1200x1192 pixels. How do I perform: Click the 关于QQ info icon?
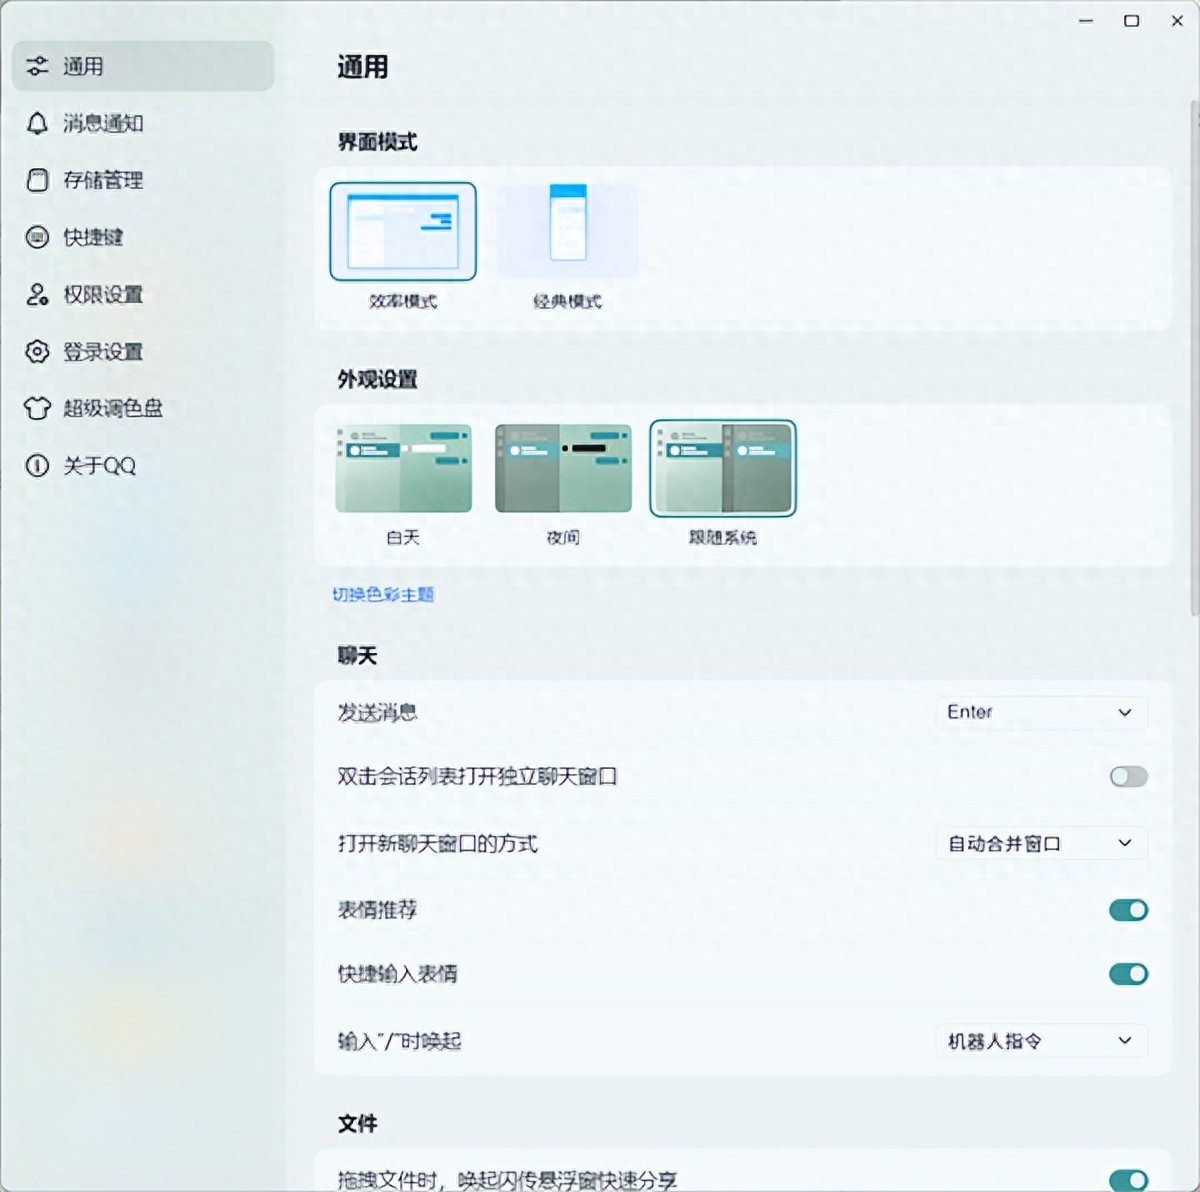pyautogui.click(x=37, y=465)
